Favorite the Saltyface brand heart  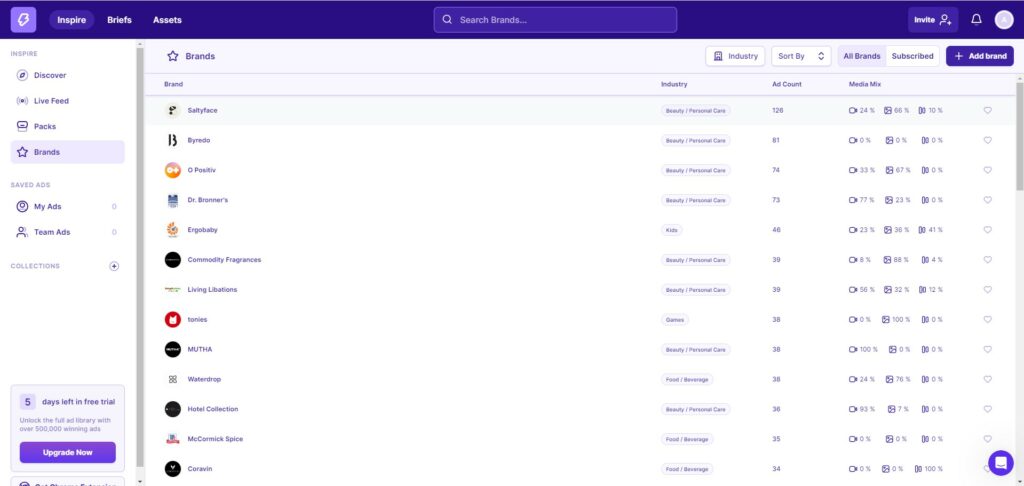point(987,110)
